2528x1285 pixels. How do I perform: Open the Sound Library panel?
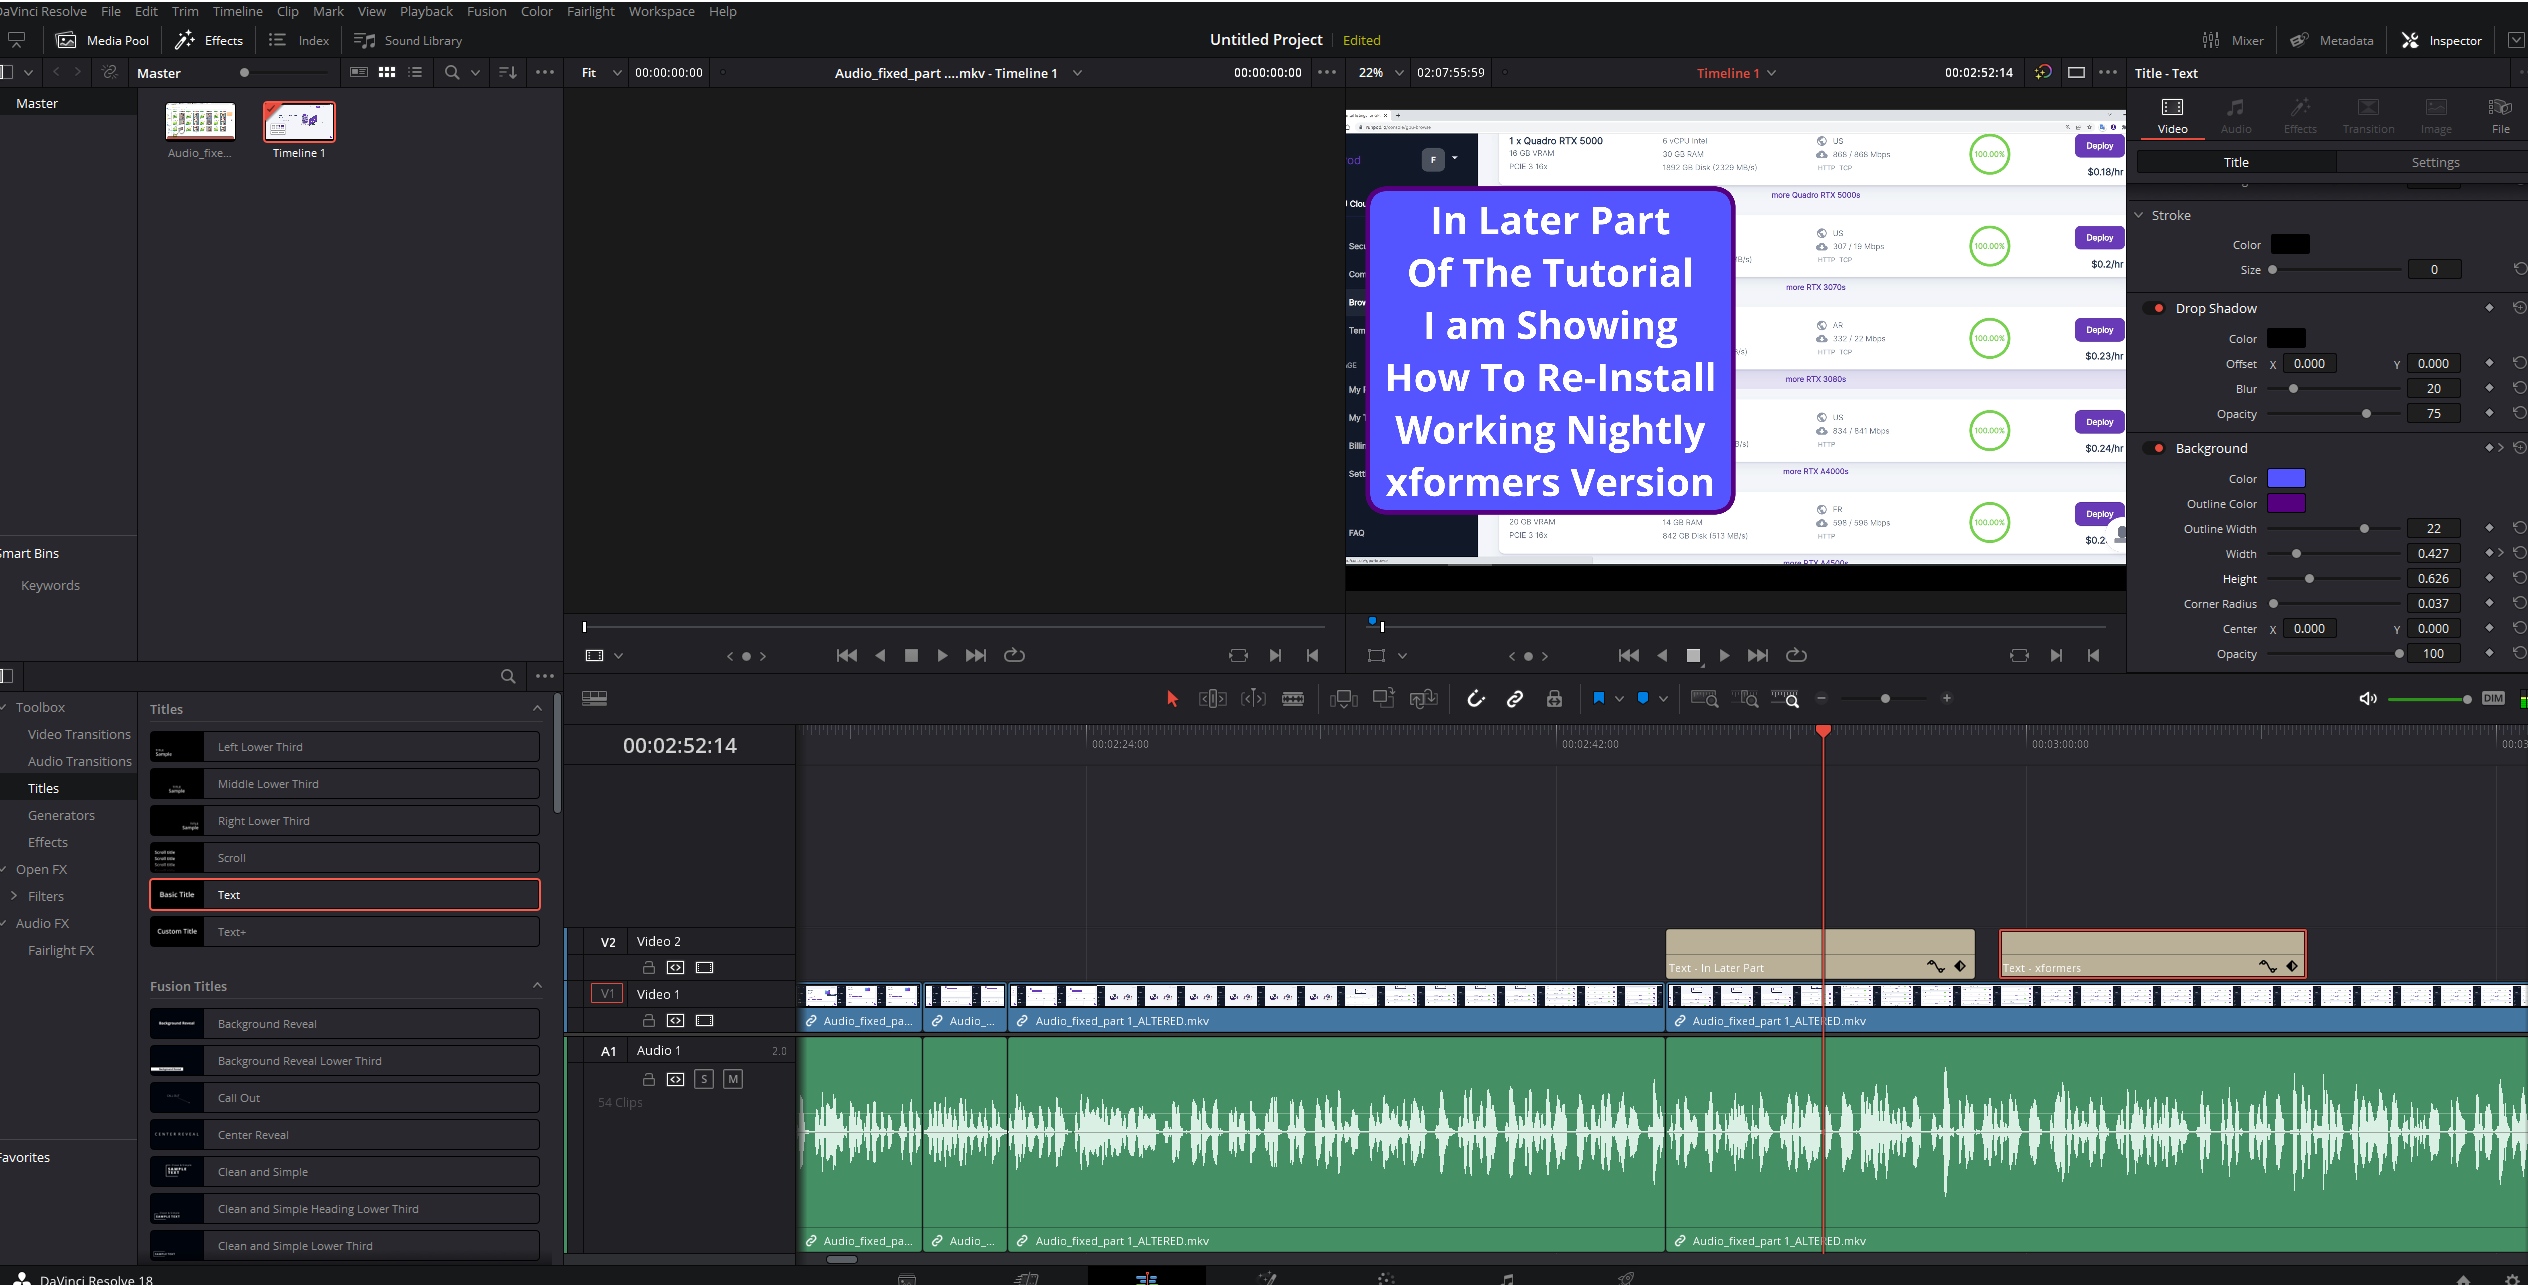coord(408,40)
